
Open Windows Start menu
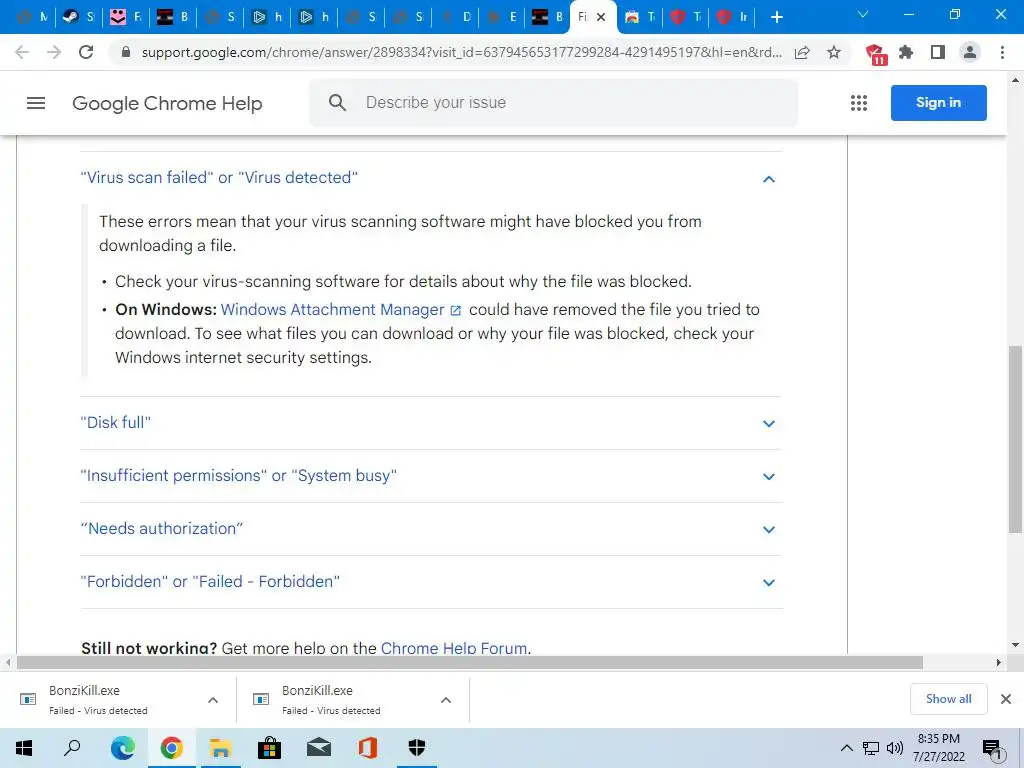[x=24, y=748]
